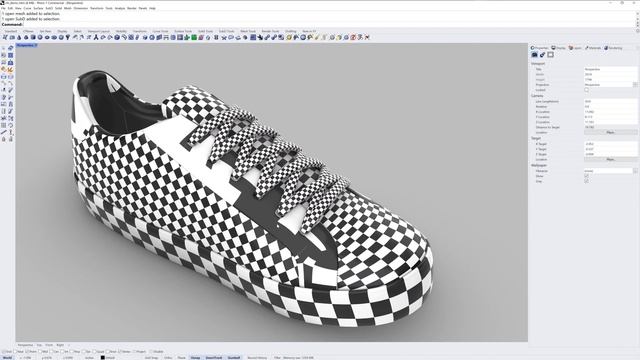
Task: Add a viewport tab with the plus icon
Action: click(x=69, y=345)
